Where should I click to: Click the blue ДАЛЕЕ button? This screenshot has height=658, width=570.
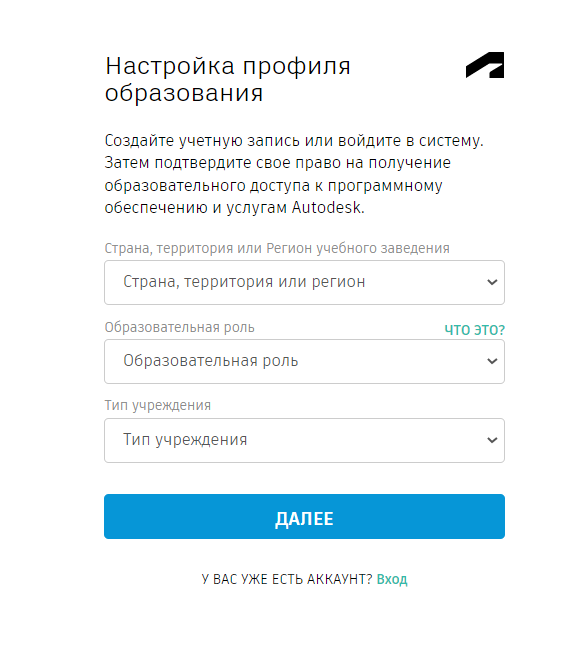[x=304, y=516]
